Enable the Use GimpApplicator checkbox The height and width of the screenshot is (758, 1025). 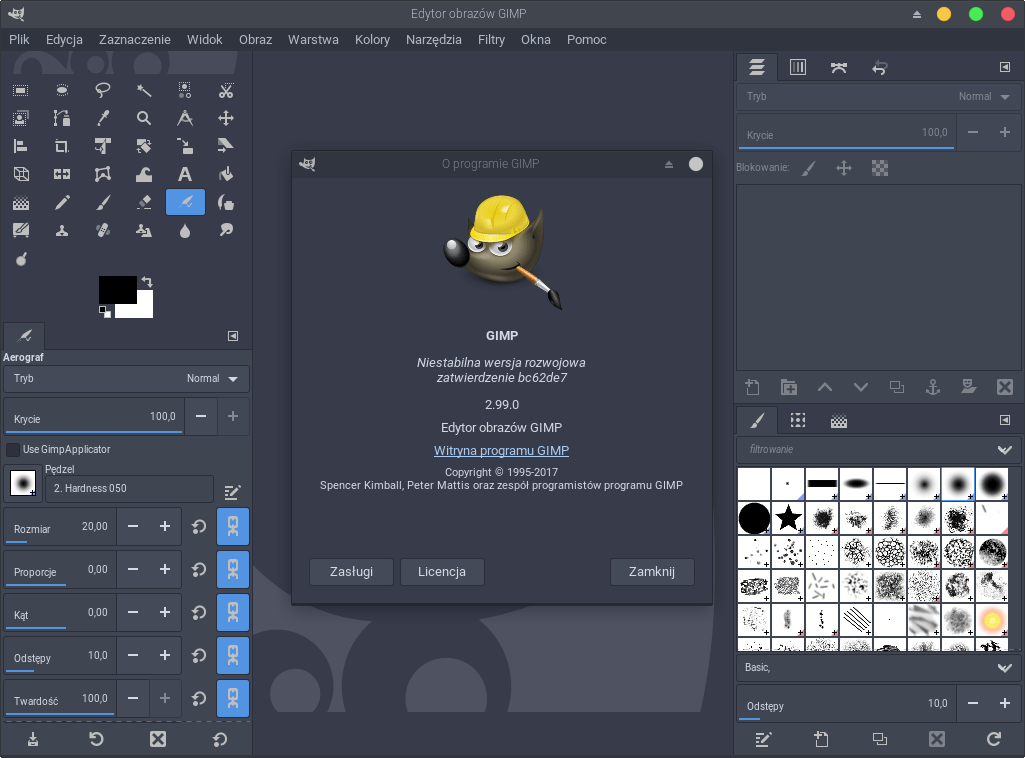13,449
